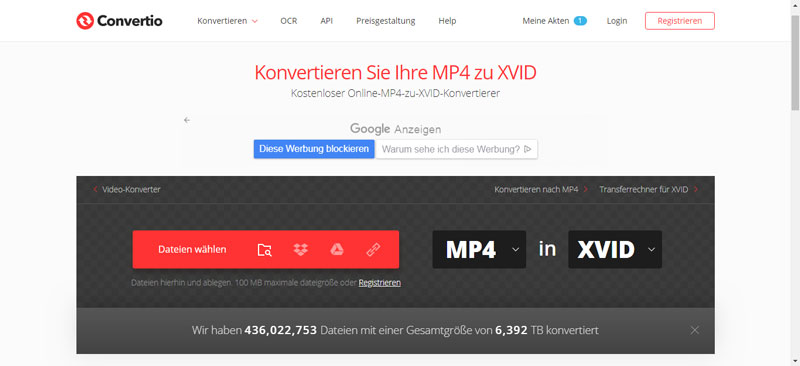The width and height of the screenshot is (800, 366).
Task: Open the MP4 source format dropdown
Action: 479,250
